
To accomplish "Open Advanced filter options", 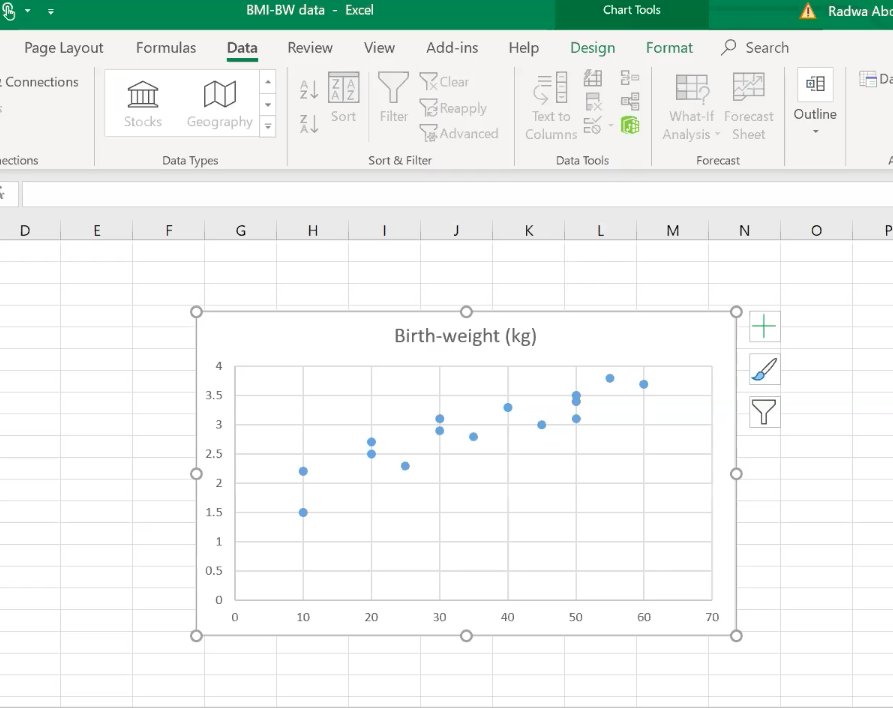I will tap(459, 133).
